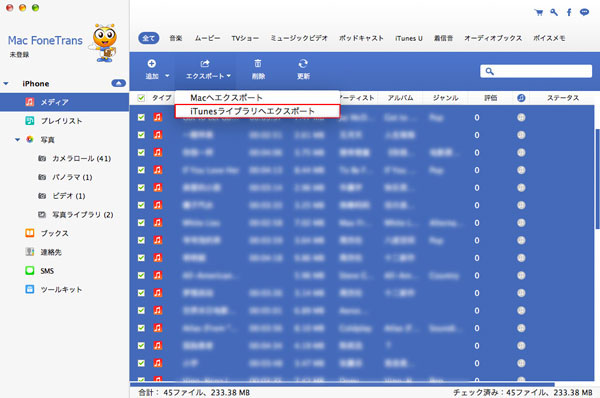Collapse the iPhone device tree
This screenshot has width=600, height=398.
coord(6,83)
